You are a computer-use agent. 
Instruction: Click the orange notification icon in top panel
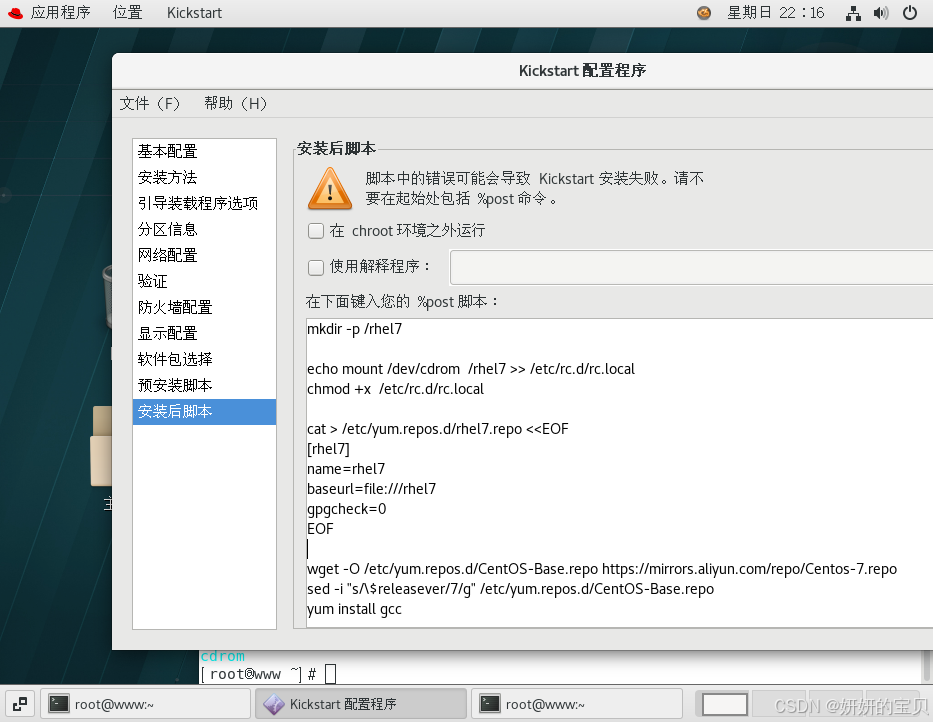(x=703, y=12)
